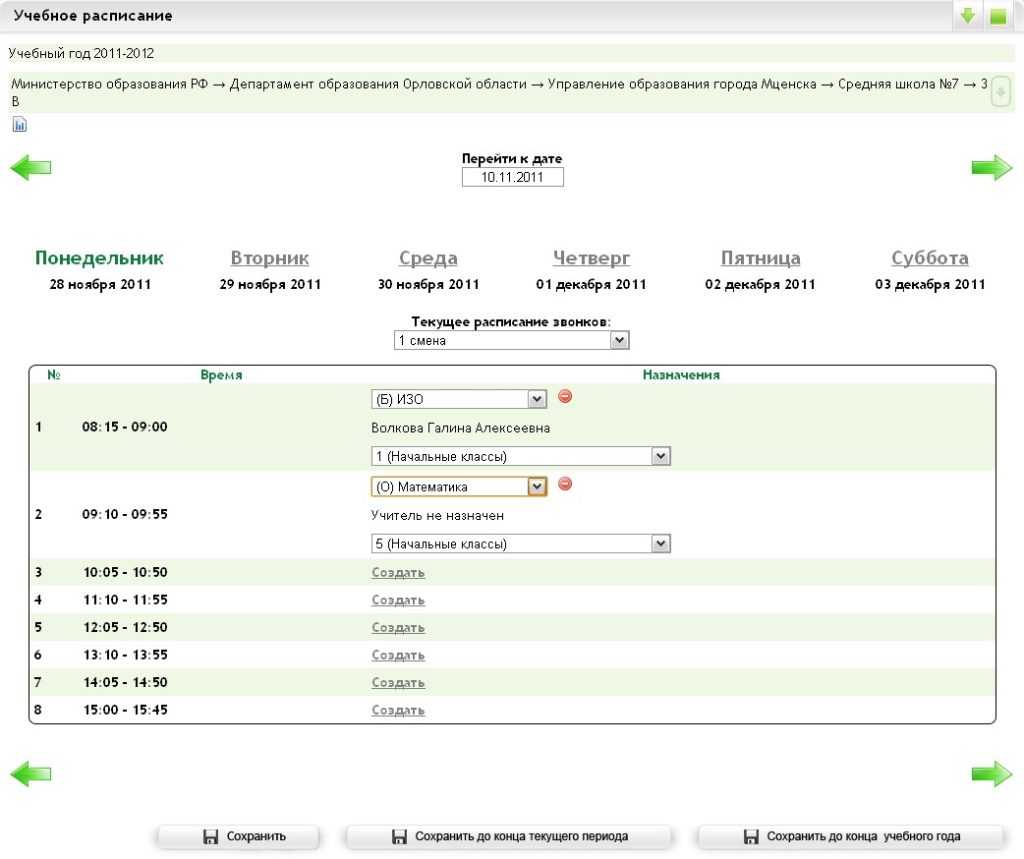1024x859 pixels.
Task: Expand the '(О) Математика' subject dropdown
Action: [x=459, y=487]
